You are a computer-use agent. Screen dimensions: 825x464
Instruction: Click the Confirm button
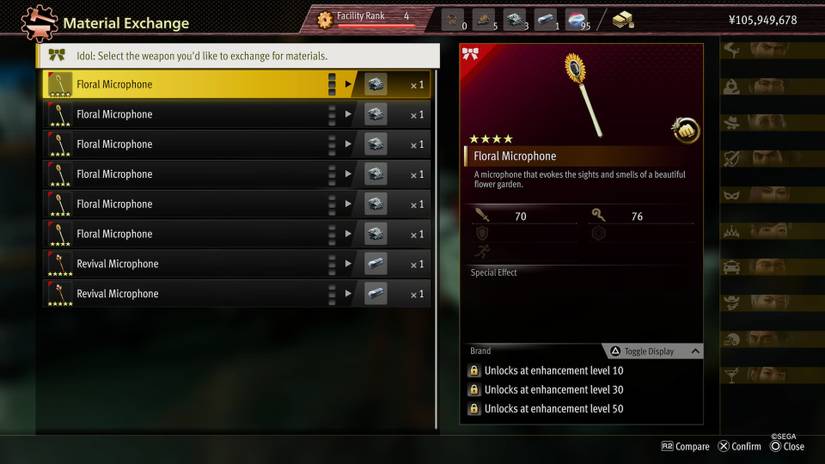739,446
